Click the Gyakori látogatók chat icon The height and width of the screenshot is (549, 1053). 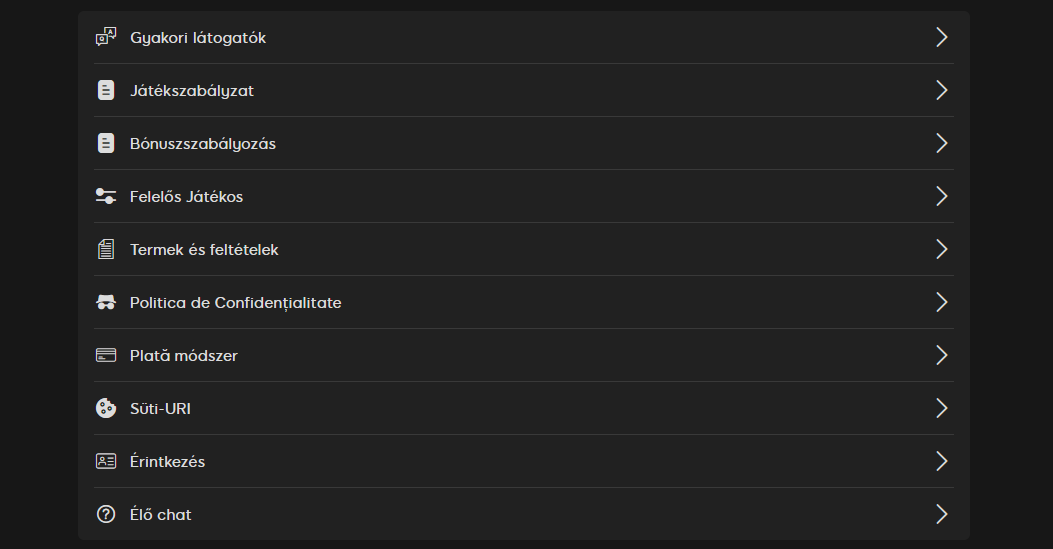[106, 38]
